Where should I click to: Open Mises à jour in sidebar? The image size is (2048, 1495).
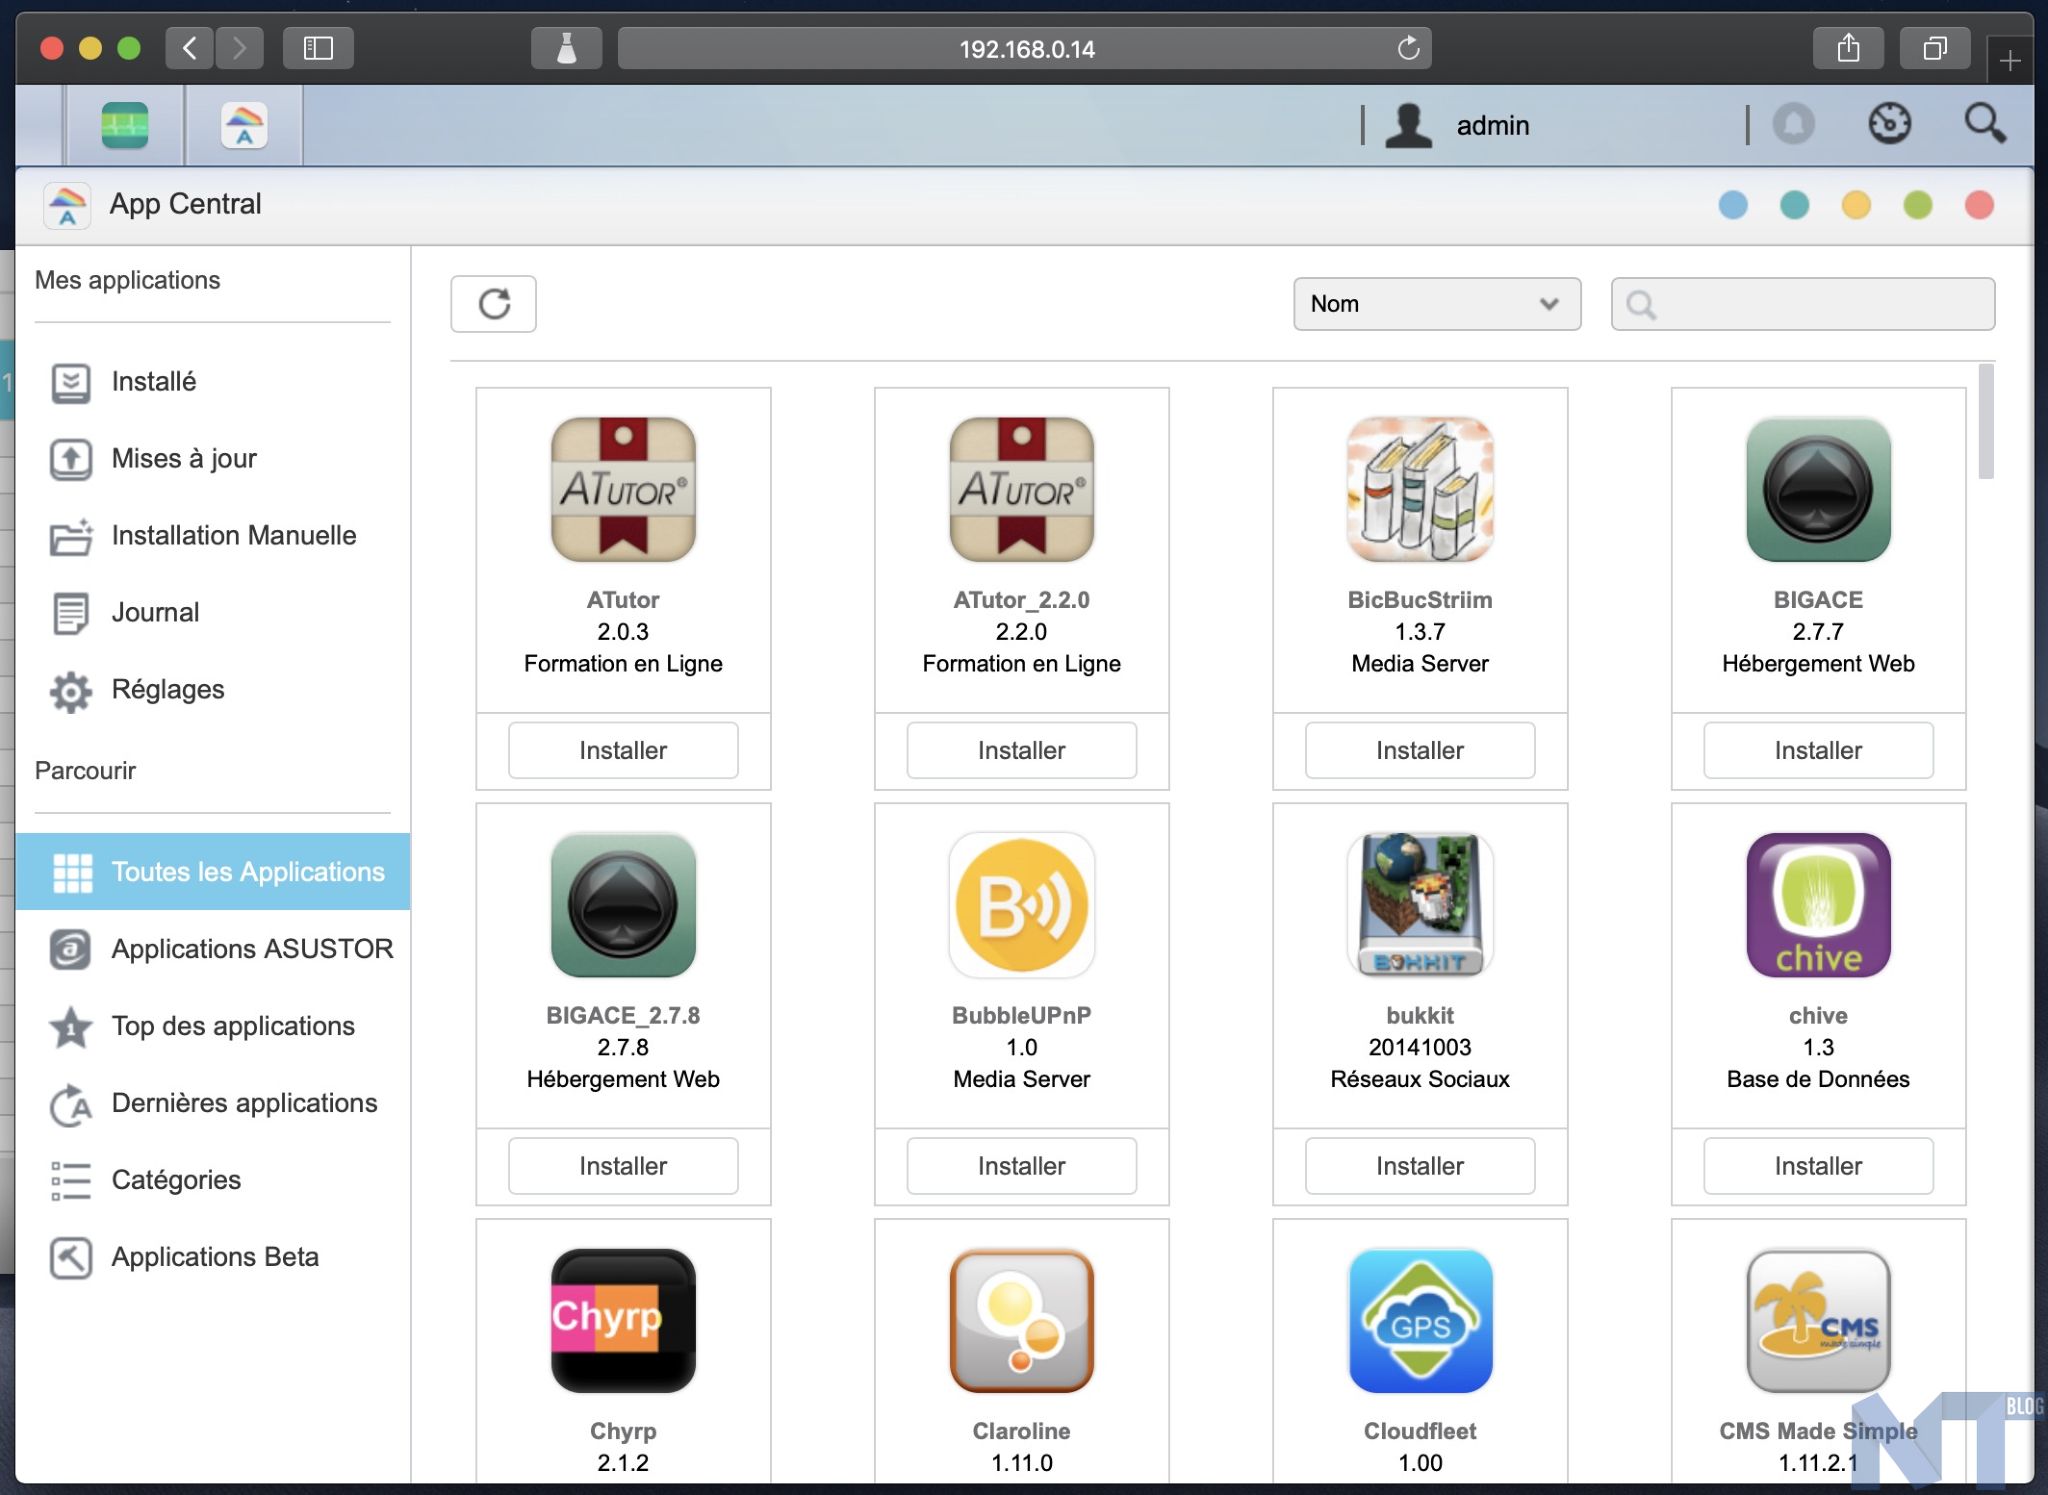point(183,459)
